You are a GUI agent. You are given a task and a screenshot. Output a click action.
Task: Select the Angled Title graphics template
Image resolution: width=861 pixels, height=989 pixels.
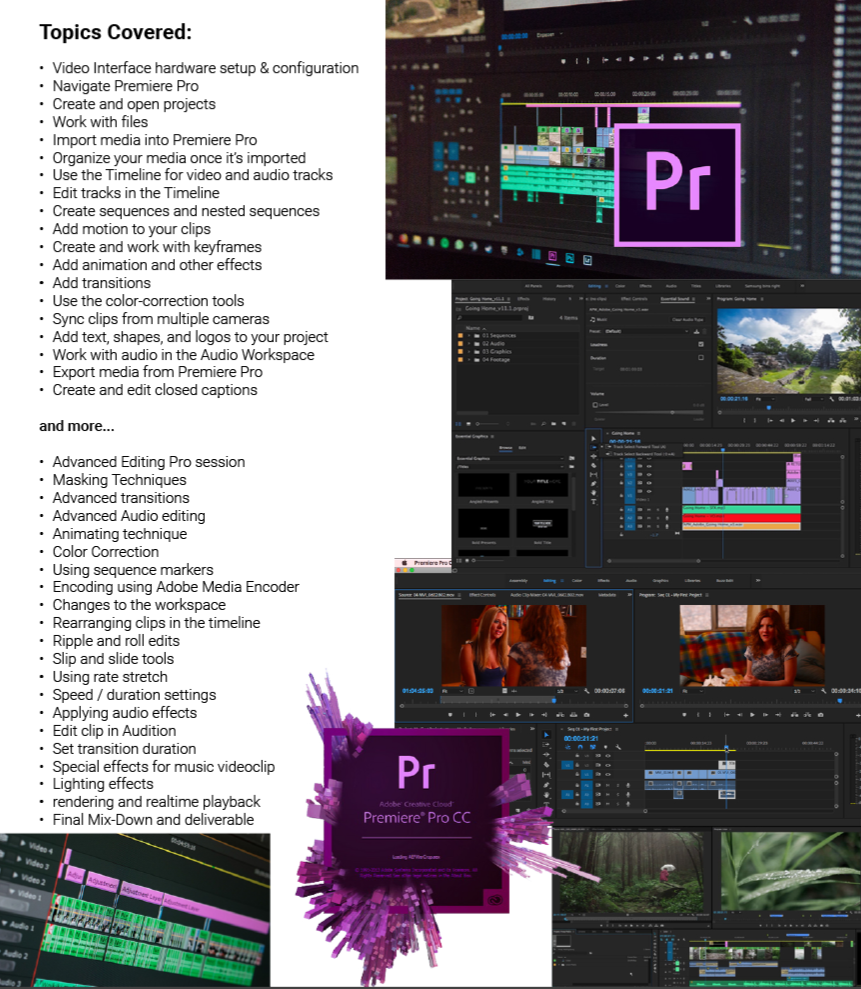tap(542, 484)
